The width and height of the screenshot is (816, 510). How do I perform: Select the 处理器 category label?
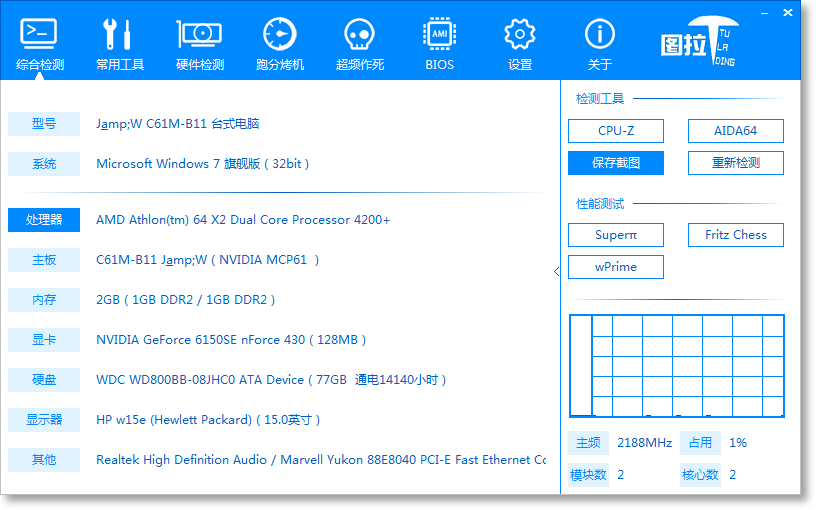pos(44,220)
